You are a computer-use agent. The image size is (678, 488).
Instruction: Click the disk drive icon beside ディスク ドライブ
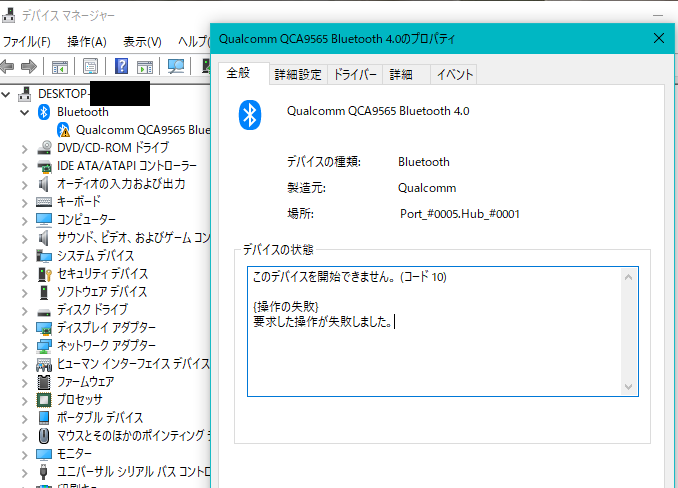[x=44, y=312]
